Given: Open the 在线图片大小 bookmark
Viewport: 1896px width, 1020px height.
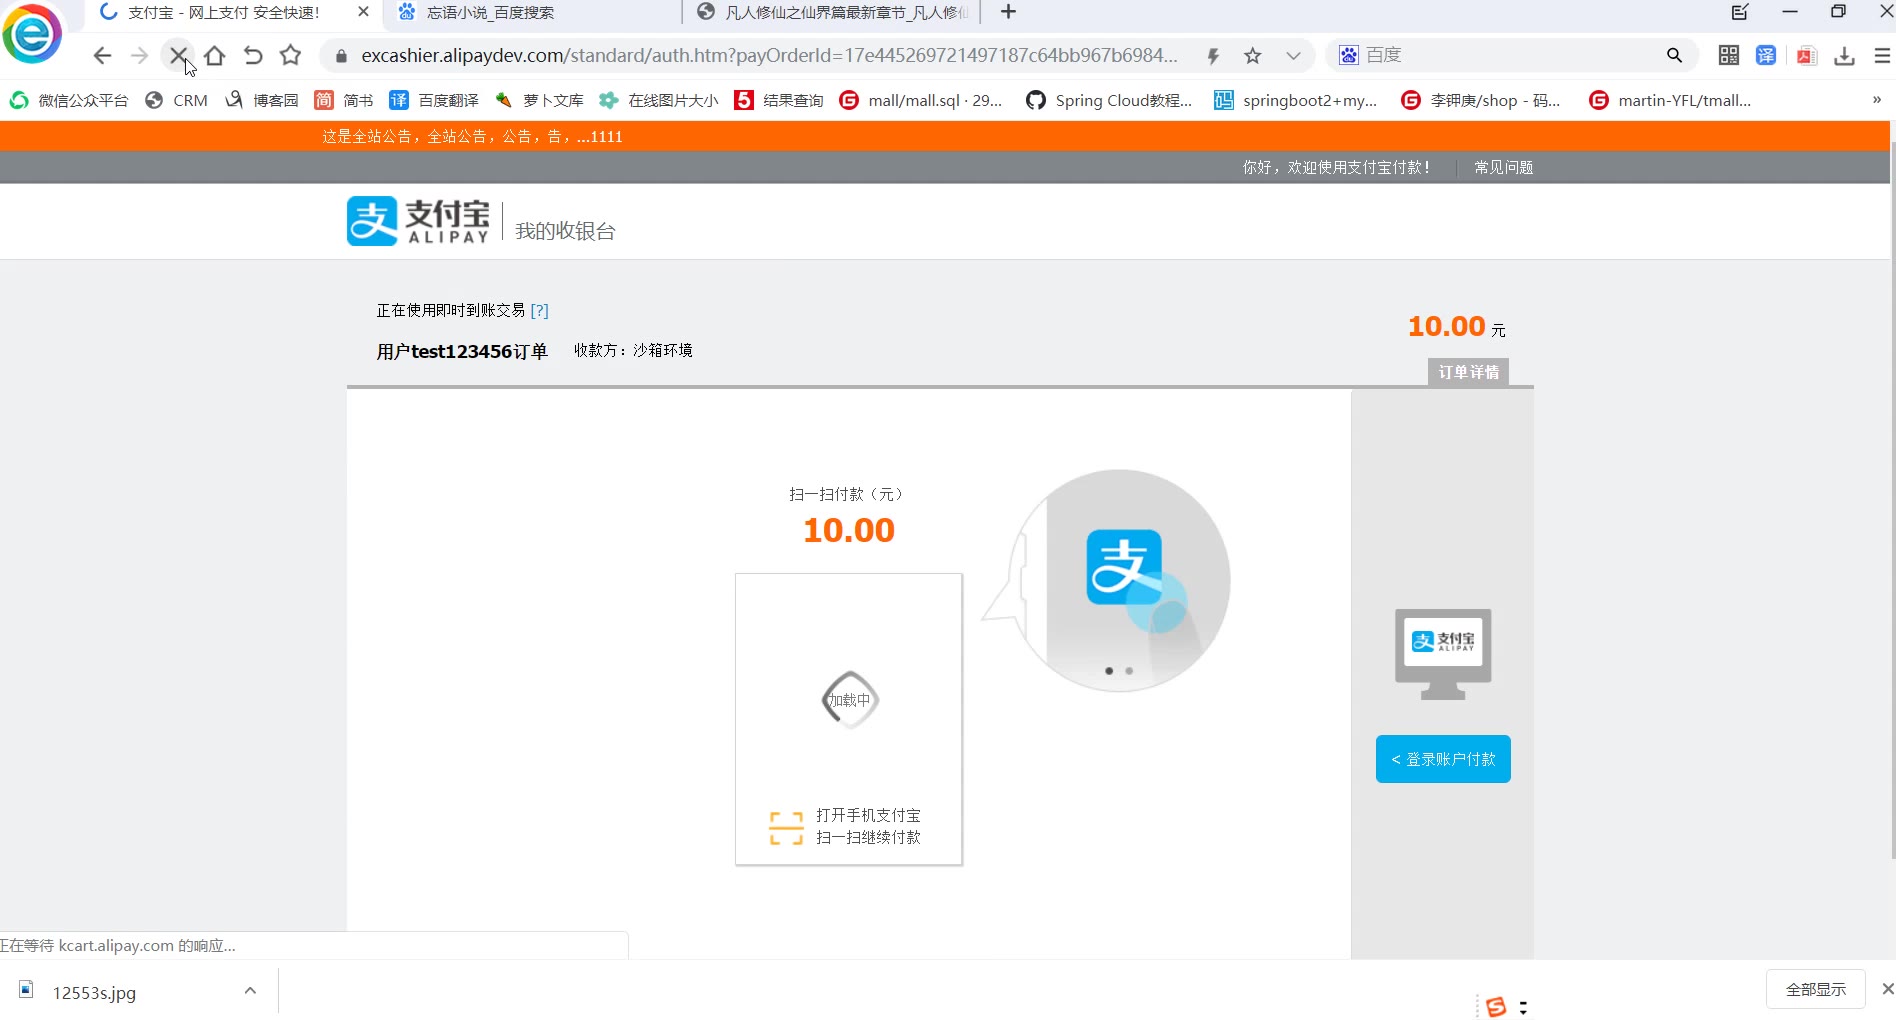Looking at the screenshot, I should (x=658, y=100).
